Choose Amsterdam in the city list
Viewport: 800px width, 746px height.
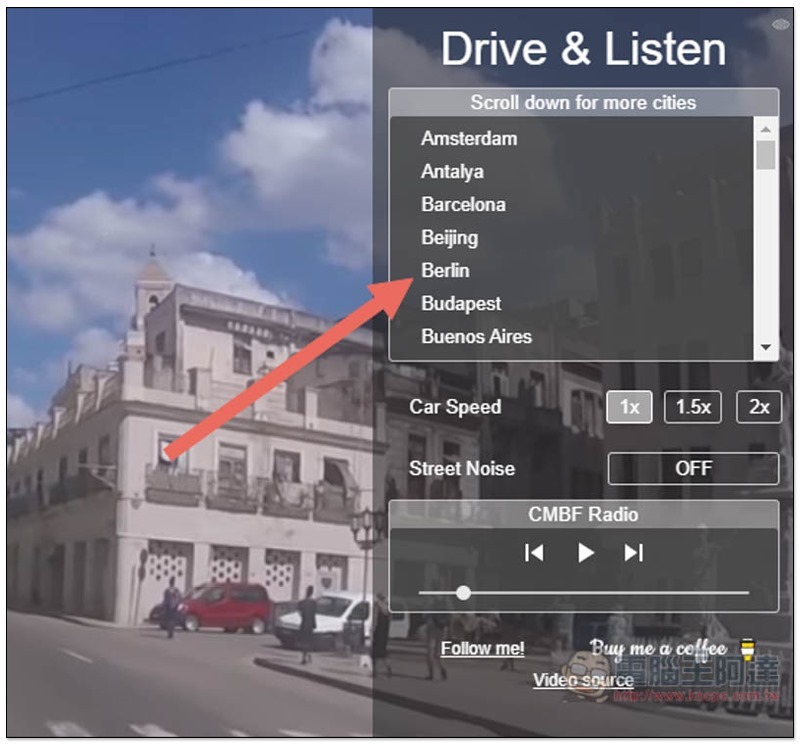(469, 138)
